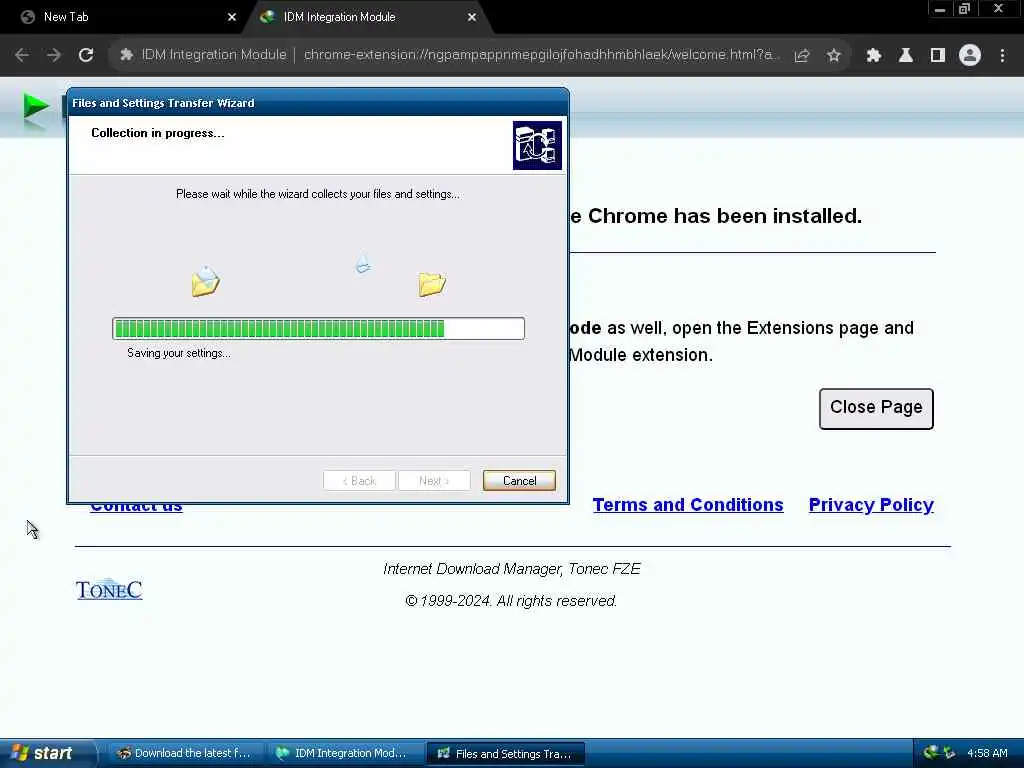
Task: Click the 'Saving your settings...' status text
Action: [178, 353]
